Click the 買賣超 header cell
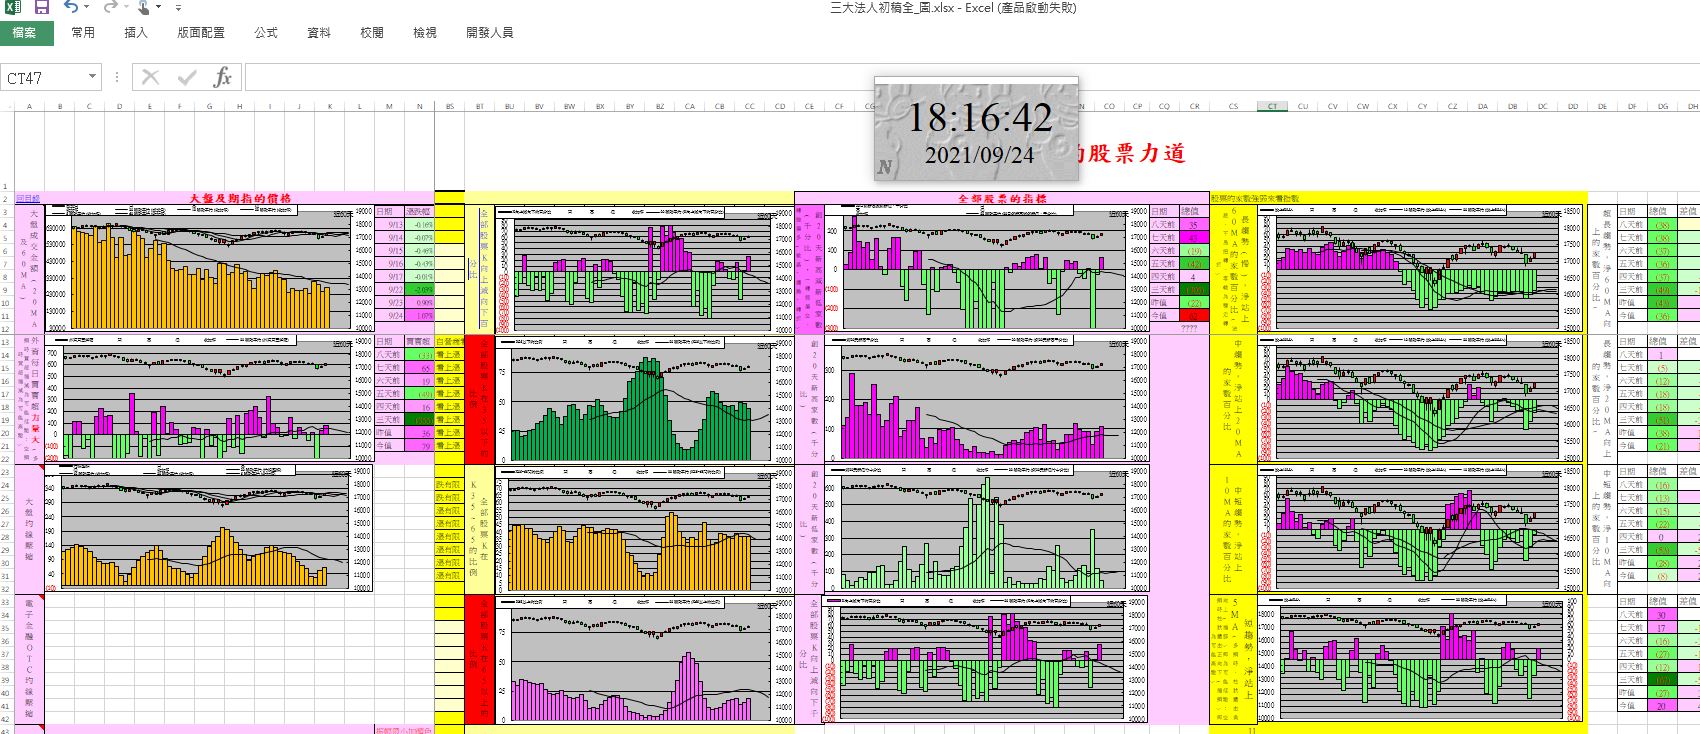The image size is (1700, 734). tap(419, 342)
